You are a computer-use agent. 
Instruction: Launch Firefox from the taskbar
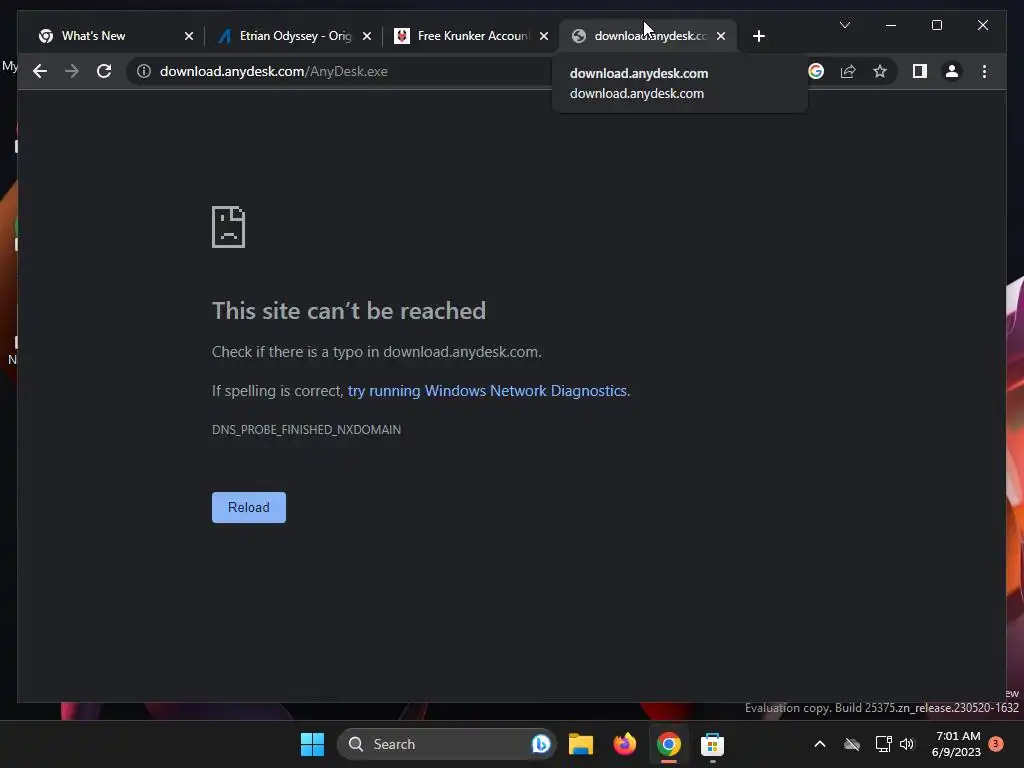(625, 744)
